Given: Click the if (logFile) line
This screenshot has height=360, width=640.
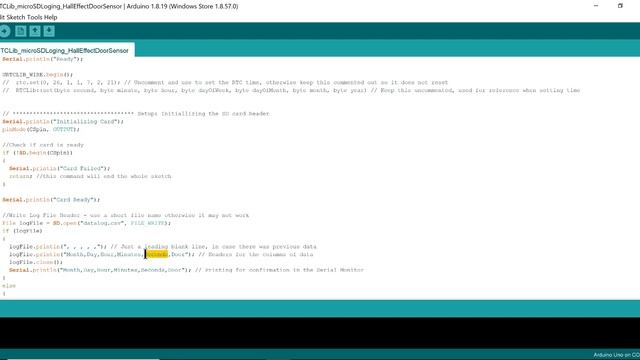Looking at the screenshot, I should [x=22, y=231].
